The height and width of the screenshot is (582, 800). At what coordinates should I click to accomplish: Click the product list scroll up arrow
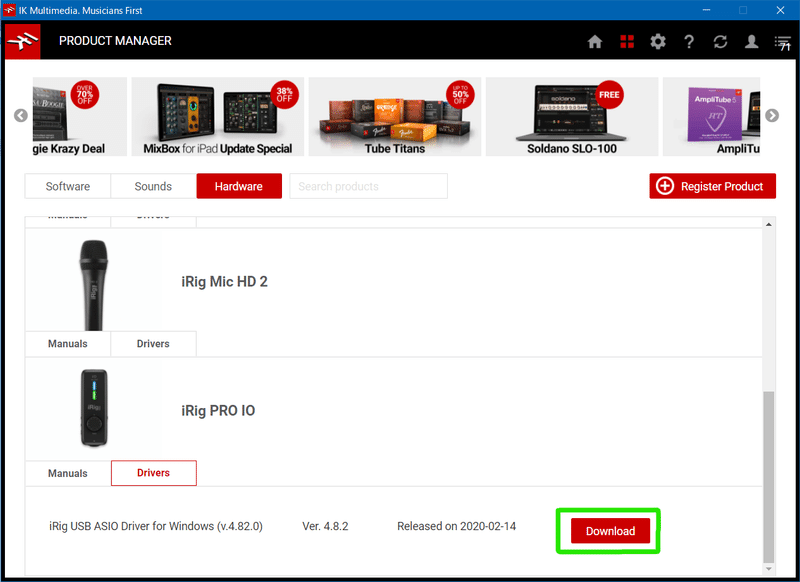tap(768, 224)
